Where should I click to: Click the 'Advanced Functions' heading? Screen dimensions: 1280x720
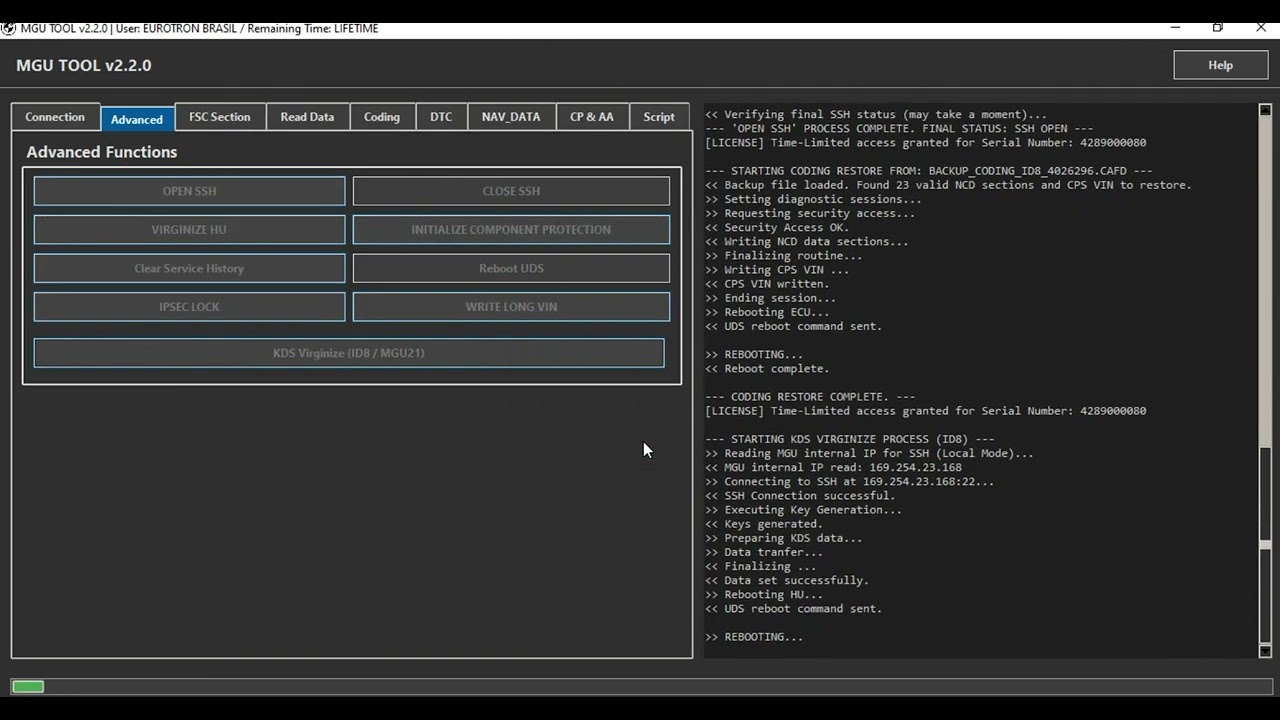click(102, 152)
